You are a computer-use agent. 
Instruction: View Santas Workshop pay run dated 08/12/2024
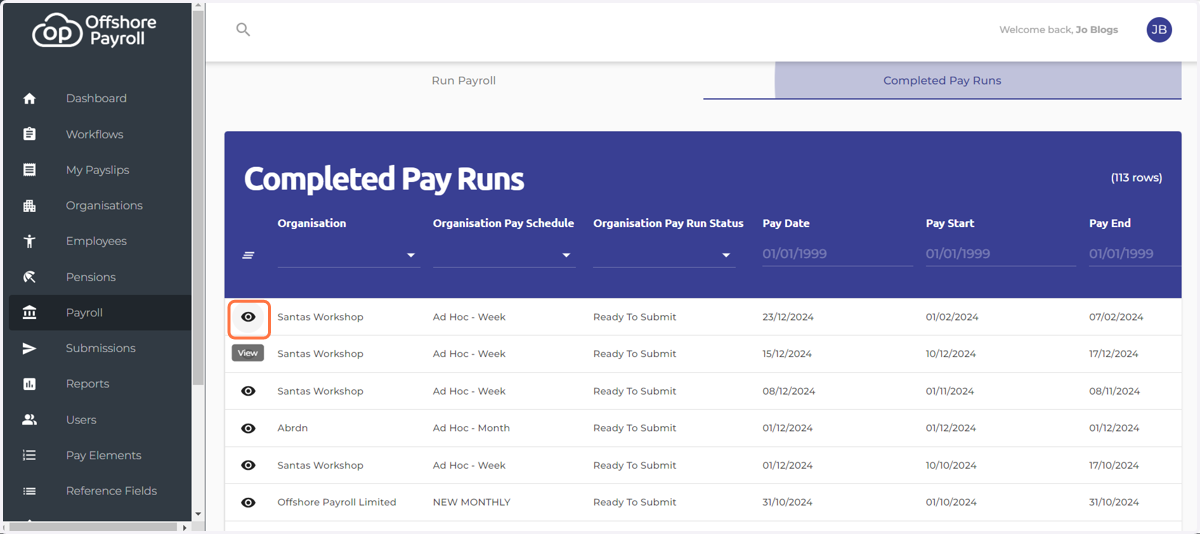click(249, 391)
